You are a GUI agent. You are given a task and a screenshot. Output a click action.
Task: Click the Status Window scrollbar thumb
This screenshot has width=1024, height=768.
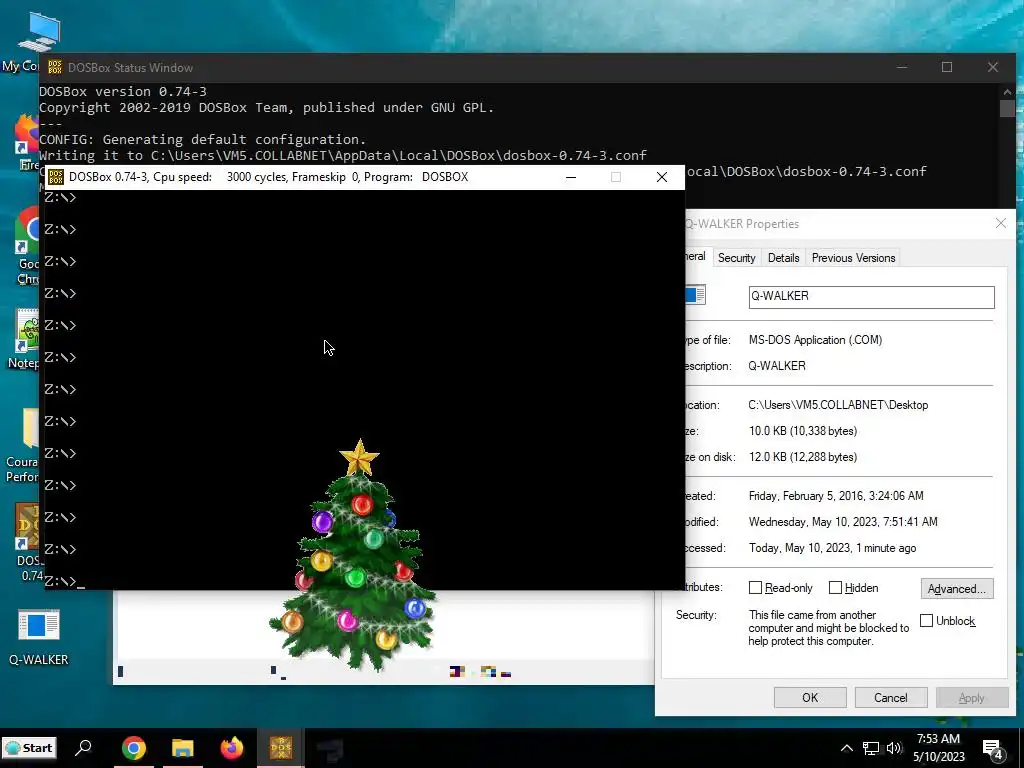pyautogui.click(x=1007, y=108)
